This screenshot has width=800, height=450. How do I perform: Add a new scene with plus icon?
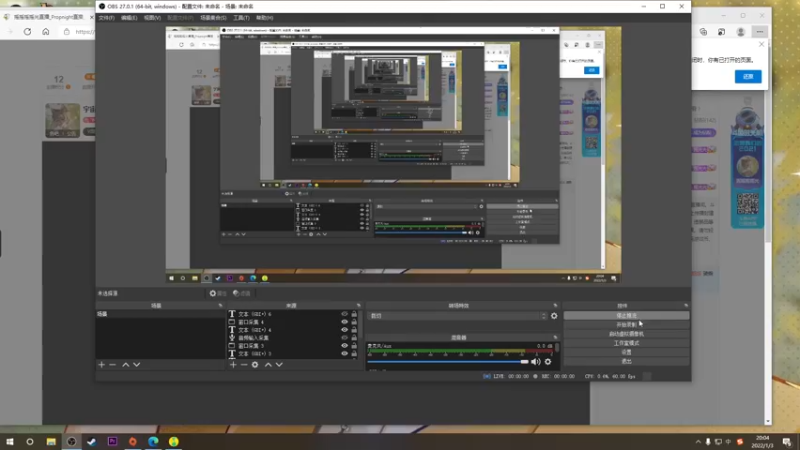(102, 365)
